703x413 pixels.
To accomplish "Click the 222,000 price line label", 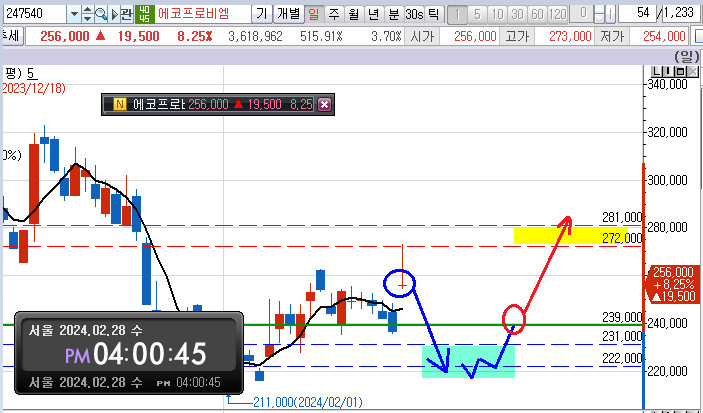I will tap(622, 358).
